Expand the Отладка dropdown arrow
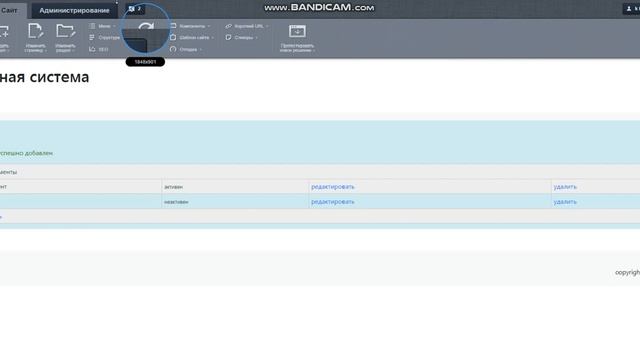This screenshot has width=640, height=360. pos(200,50)
